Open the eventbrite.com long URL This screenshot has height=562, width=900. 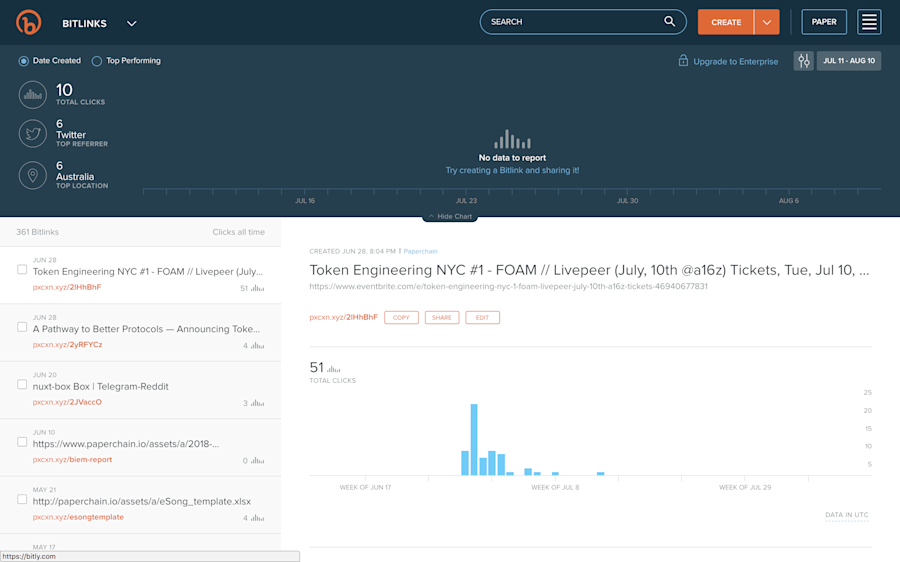tap(508, 286)
